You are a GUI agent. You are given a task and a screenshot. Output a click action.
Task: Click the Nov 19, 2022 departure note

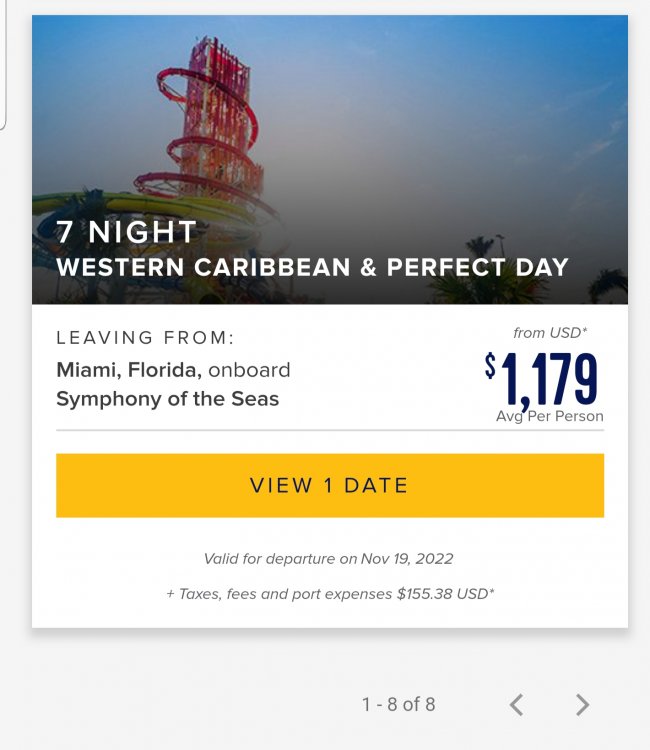click(x=328, y=559)
